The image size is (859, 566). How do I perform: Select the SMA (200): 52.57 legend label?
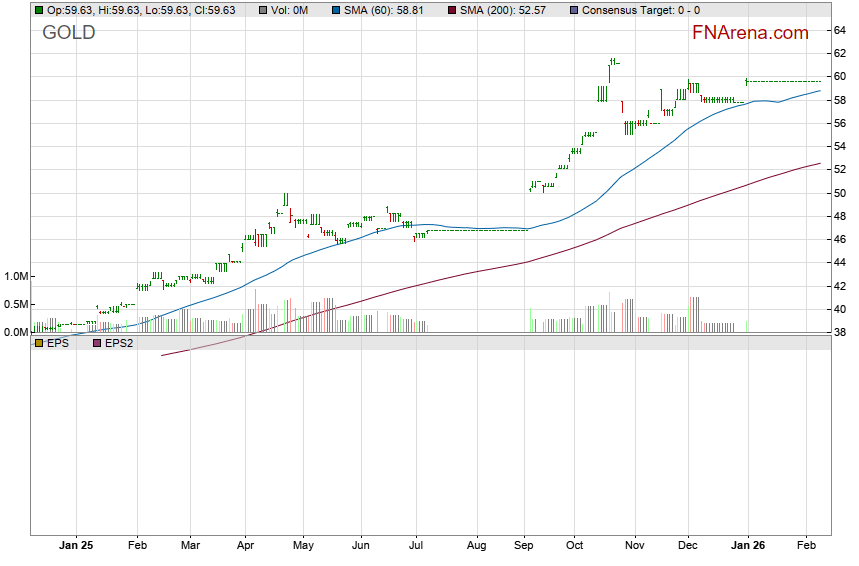coord(509,10)
